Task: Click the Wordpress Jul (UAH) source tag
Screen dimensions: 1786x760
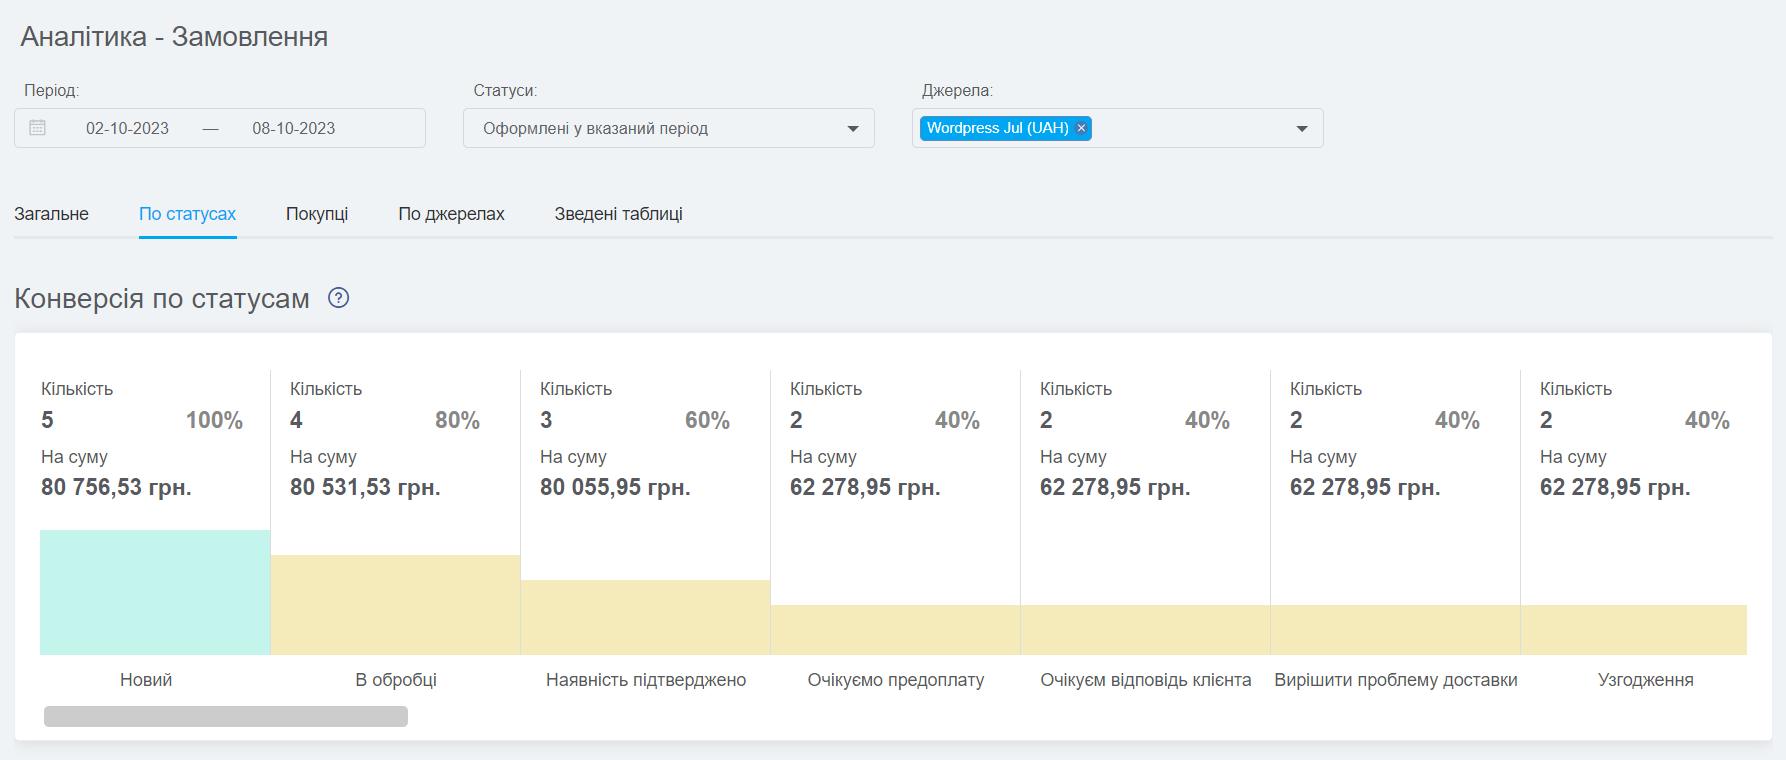Action: tap(997, 128)
